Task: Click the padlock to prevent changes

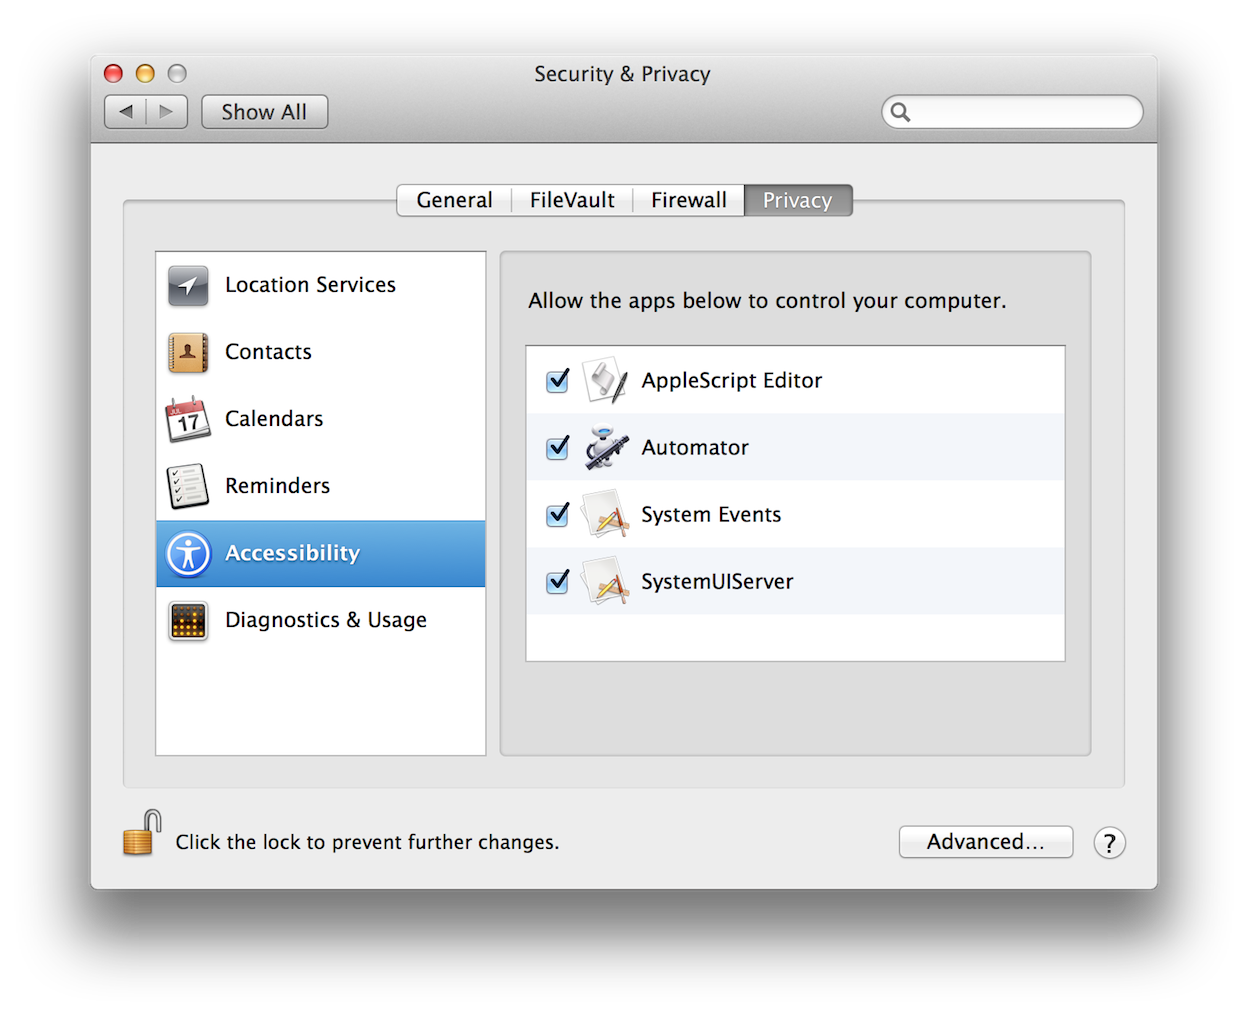Action: [x=142, y=834]
